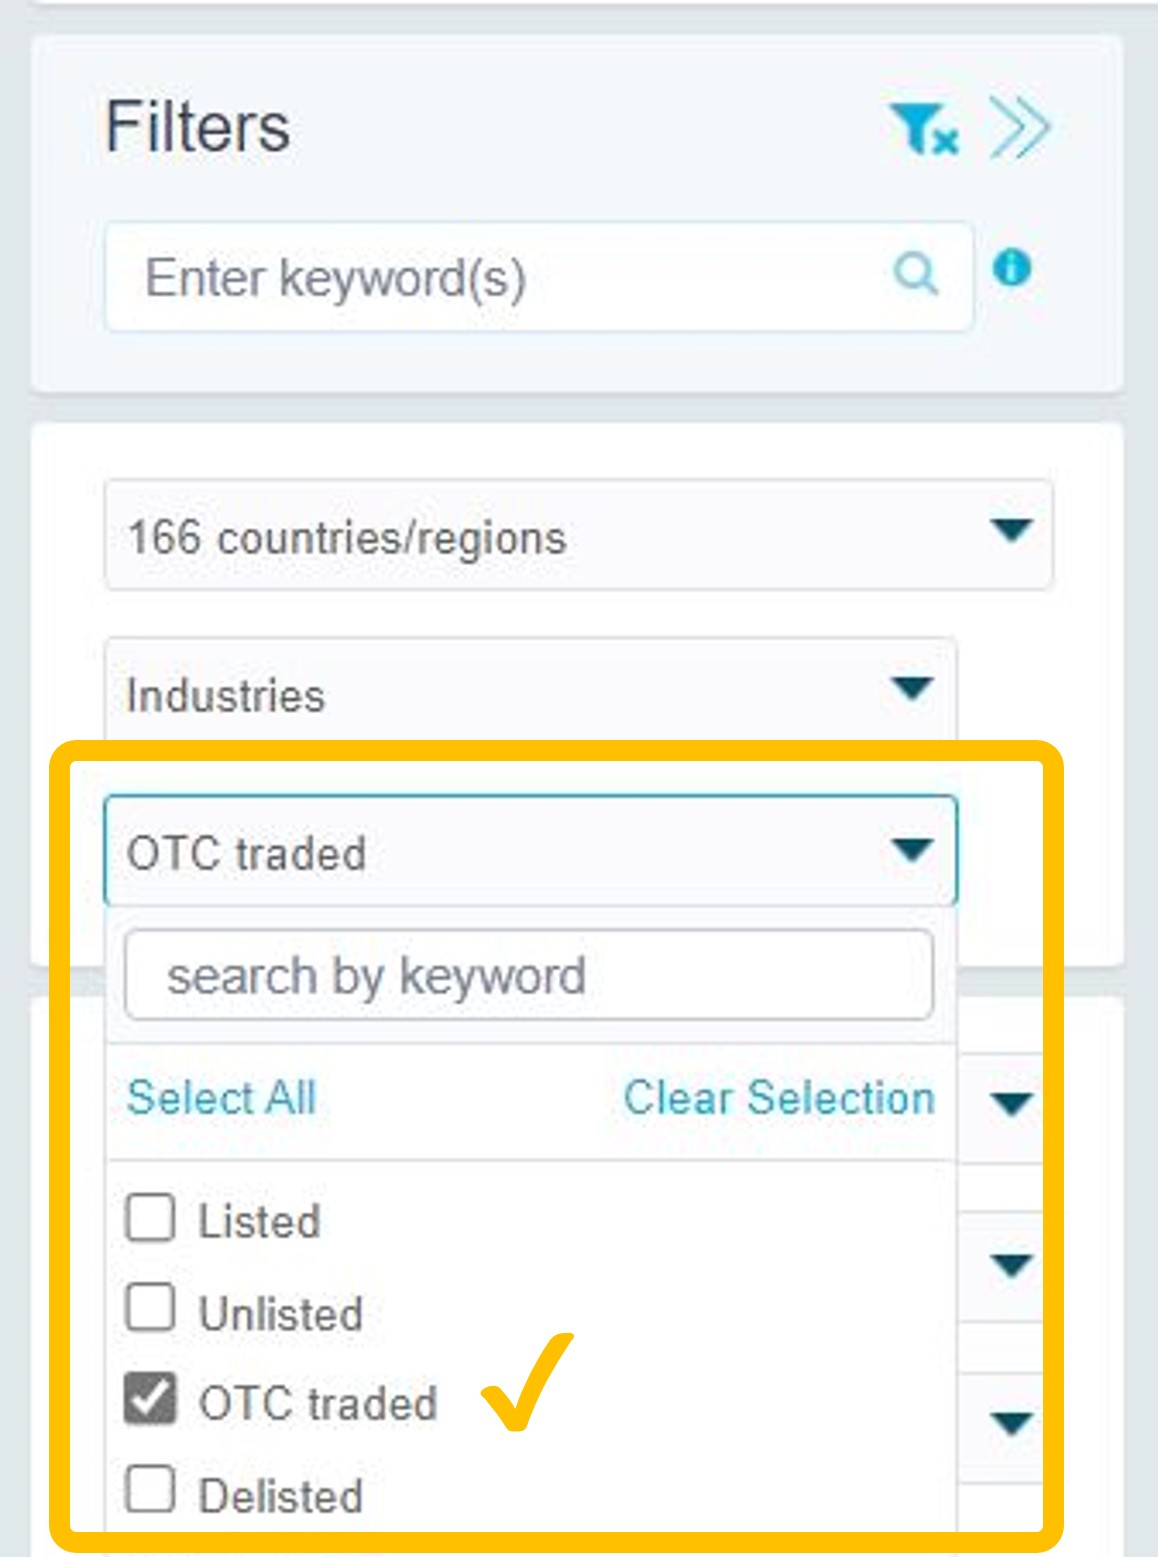Click dropdown arrow right of Clear Selection
Viewport: 1158px width, 1557px height.
pyautogui.click(x=1011, y=1104)
